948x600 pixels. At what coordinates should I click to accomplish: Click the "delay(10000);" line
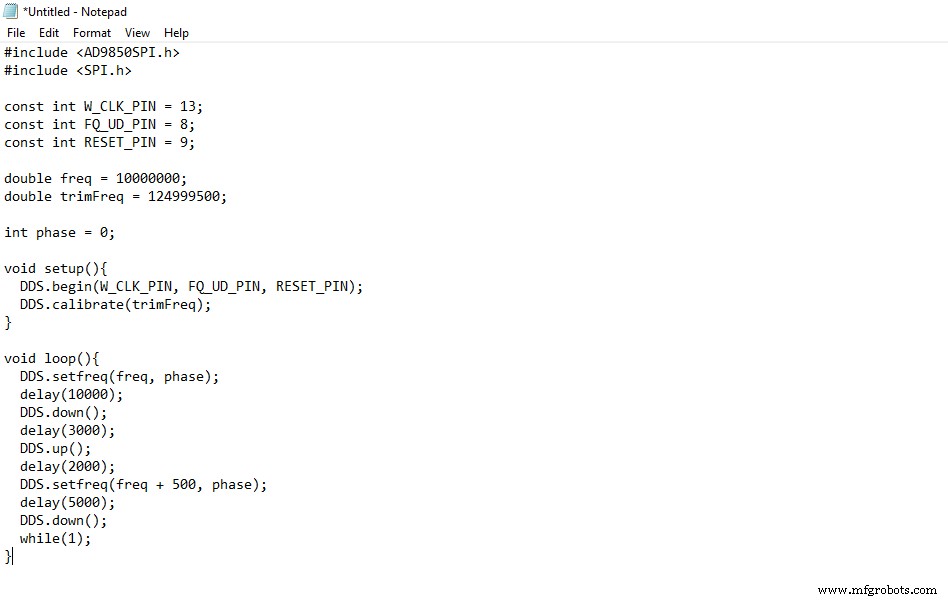(x=72, y=394)
